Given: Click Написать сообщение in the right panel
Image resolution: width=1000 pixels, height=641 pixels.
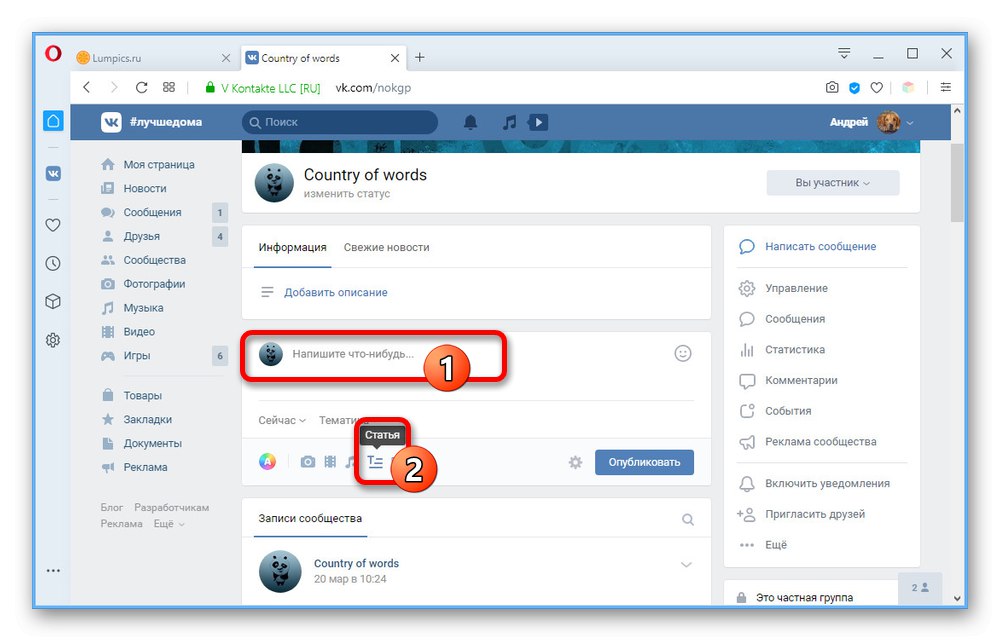Looking at the screenshot, I should [820, 247].
